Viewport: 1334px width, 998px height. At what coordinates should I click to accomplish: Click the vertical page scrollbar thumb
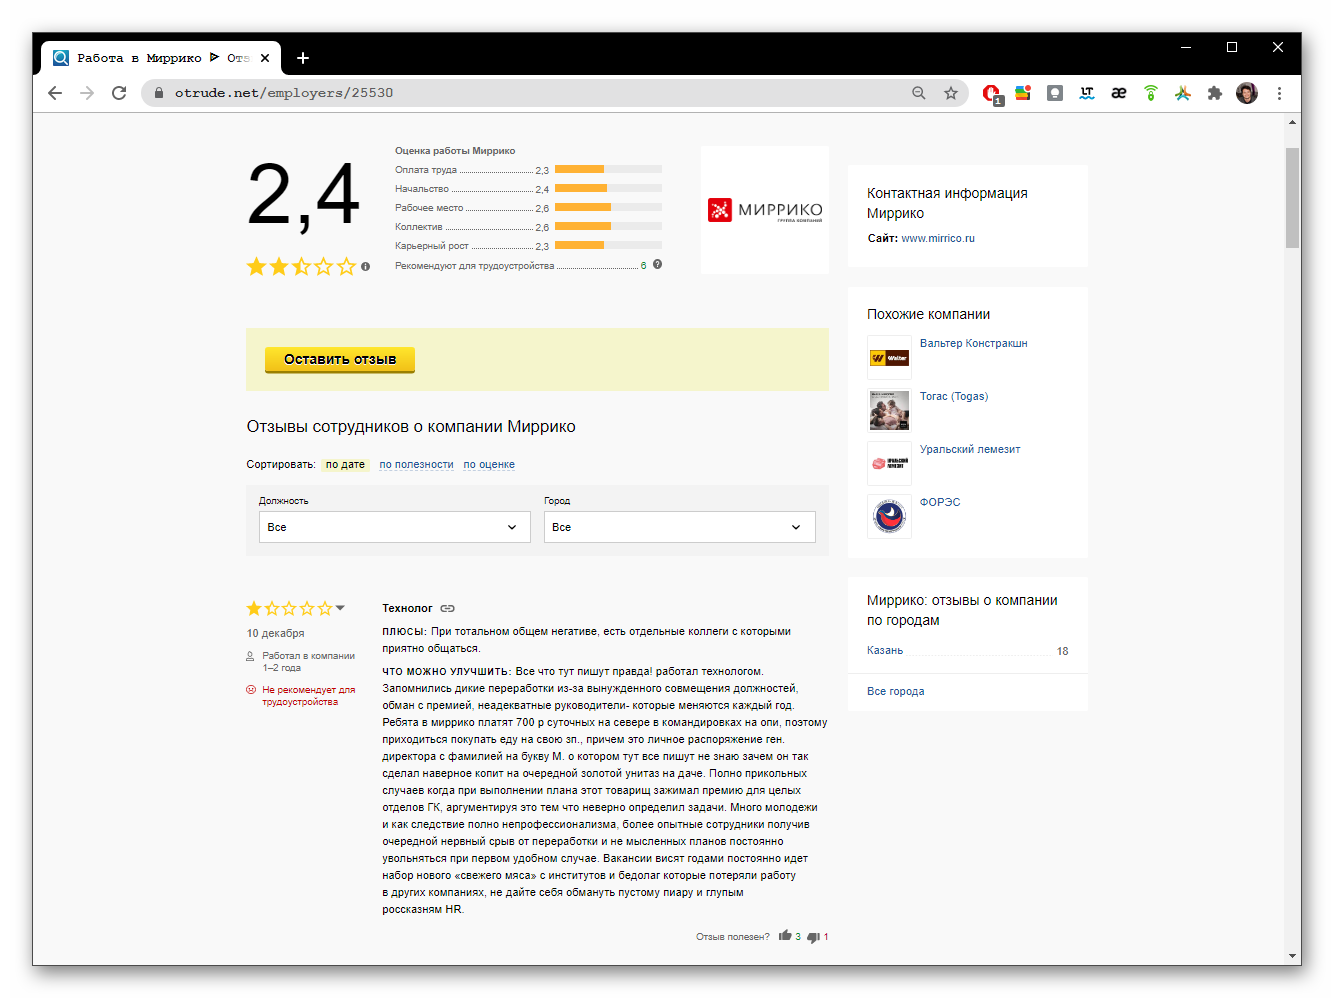(x=1292, y=197)
